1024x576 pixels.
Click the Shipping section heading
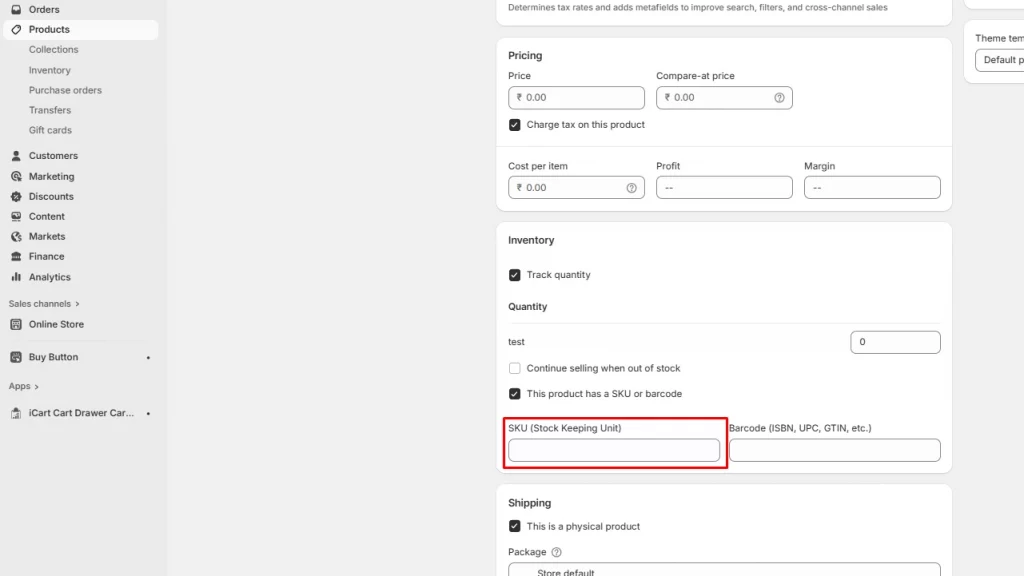coord(530,503)
